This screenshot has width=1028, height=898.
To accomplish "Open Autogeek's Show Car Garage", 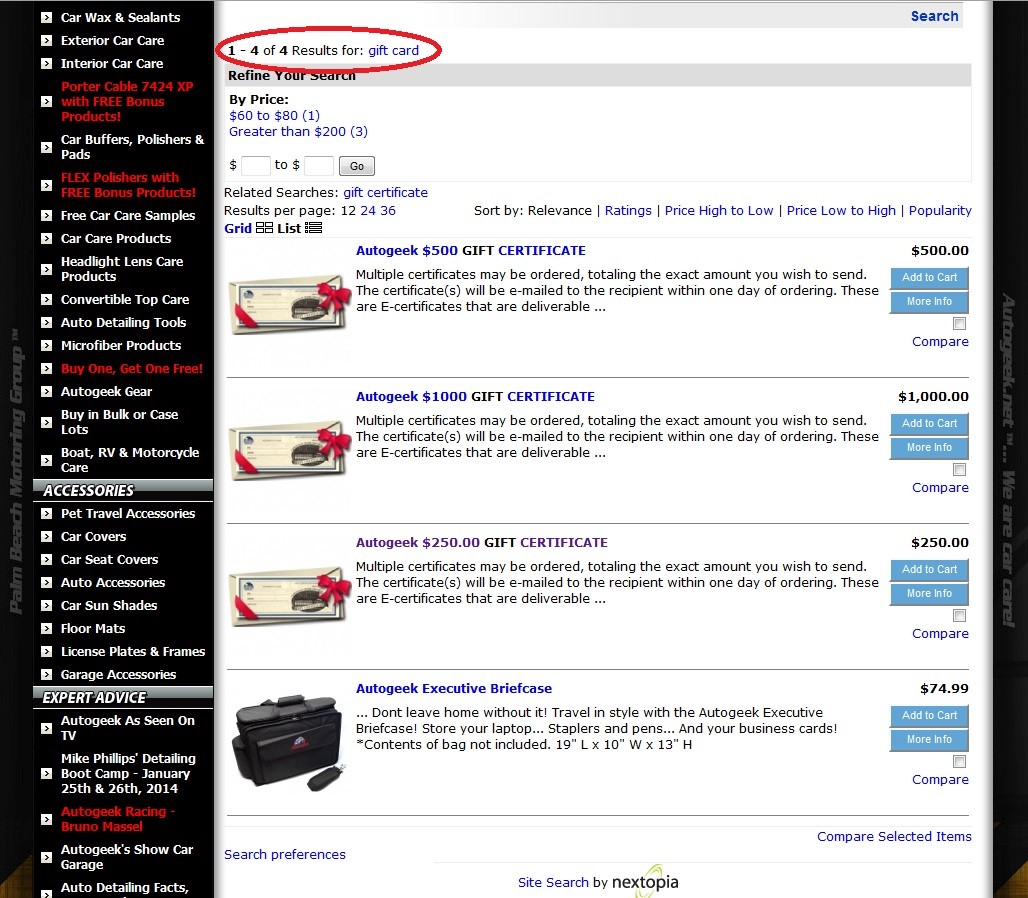I will [x=127, y=857].
